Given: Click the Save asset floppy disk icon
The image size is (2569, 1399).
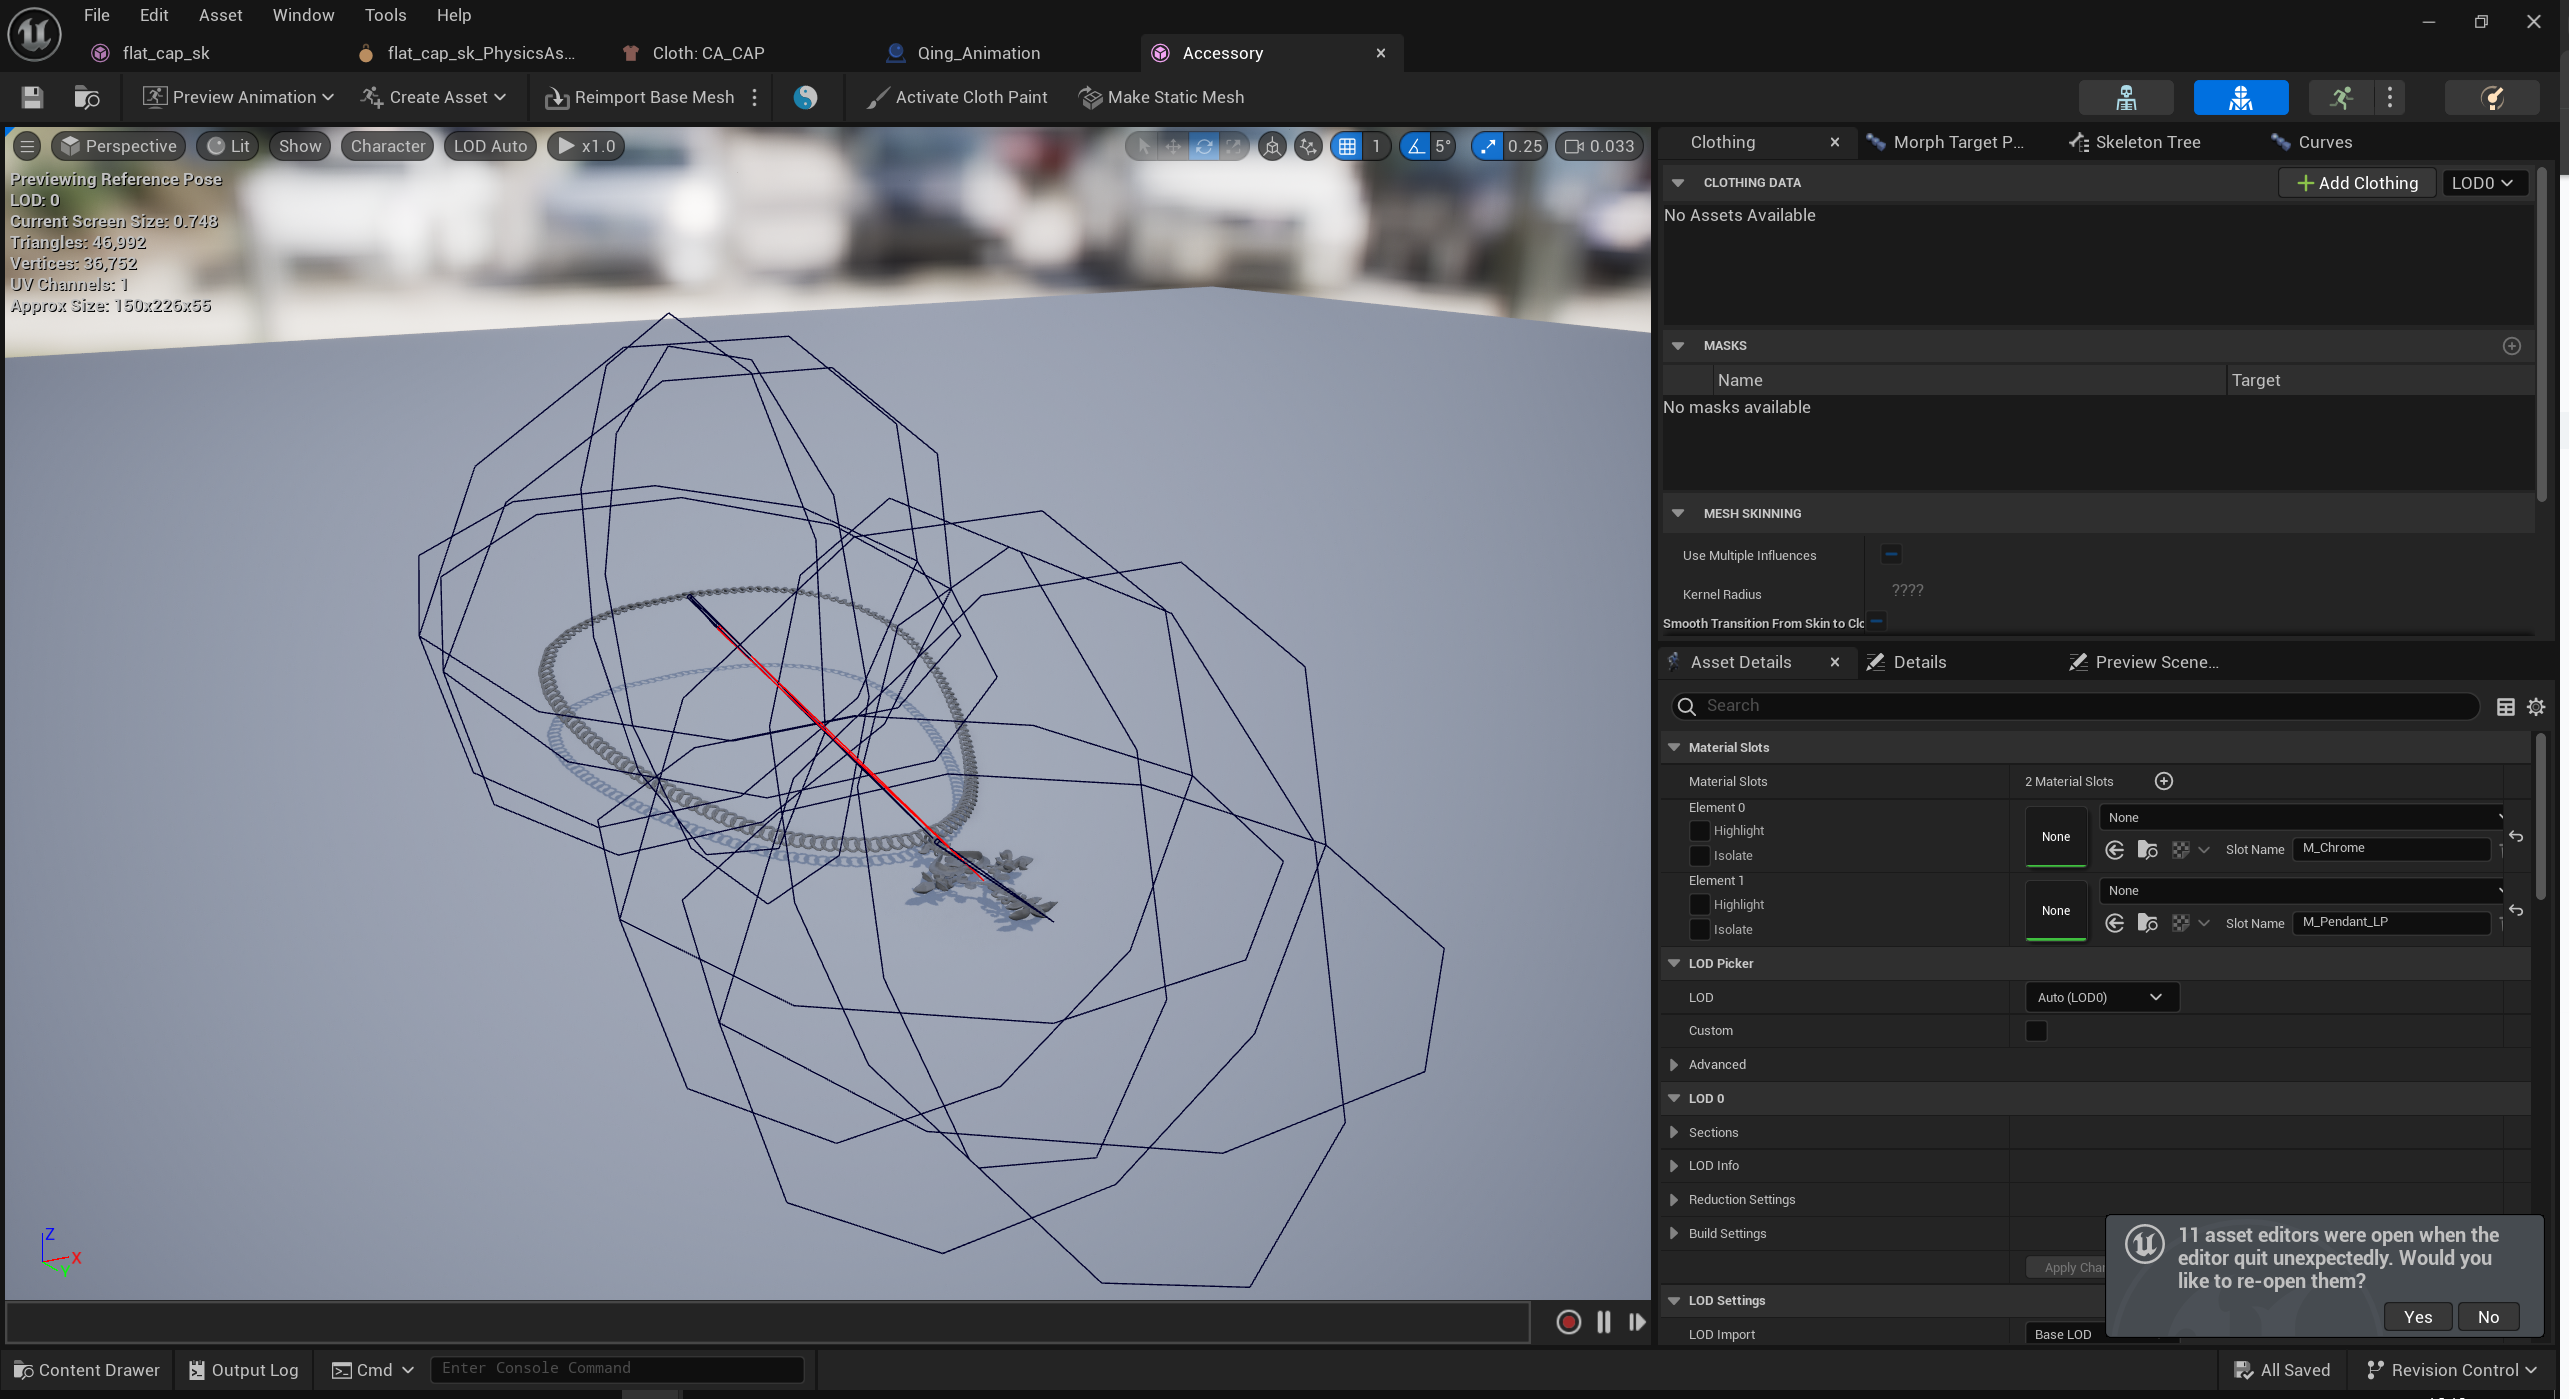Looking at the screenshot, I should point(32,97).
